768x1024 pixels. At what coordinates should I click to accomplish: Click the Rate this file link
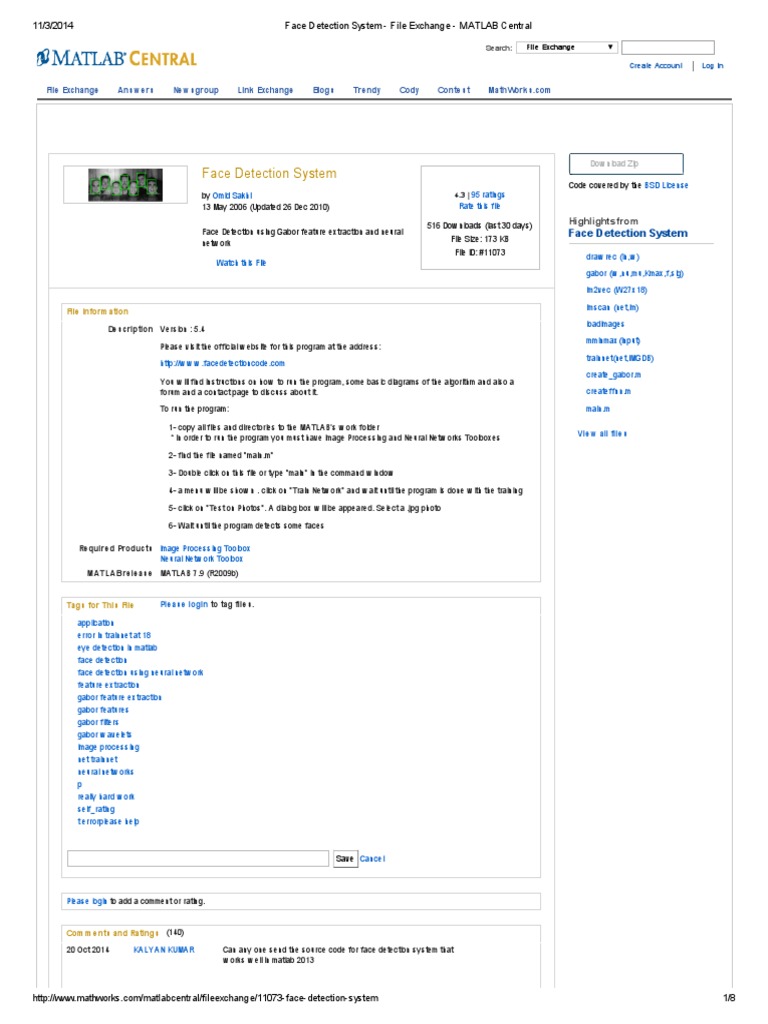[479, 206]
